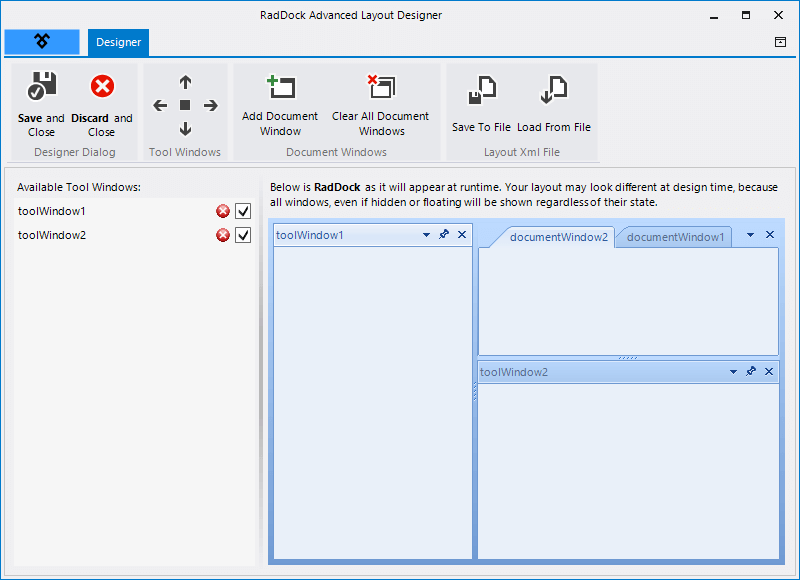Viewport: 800px width, 580px height.
Task: Open the toolWindow2 caption dropdown menu
Action: click(x=733, y=371)
